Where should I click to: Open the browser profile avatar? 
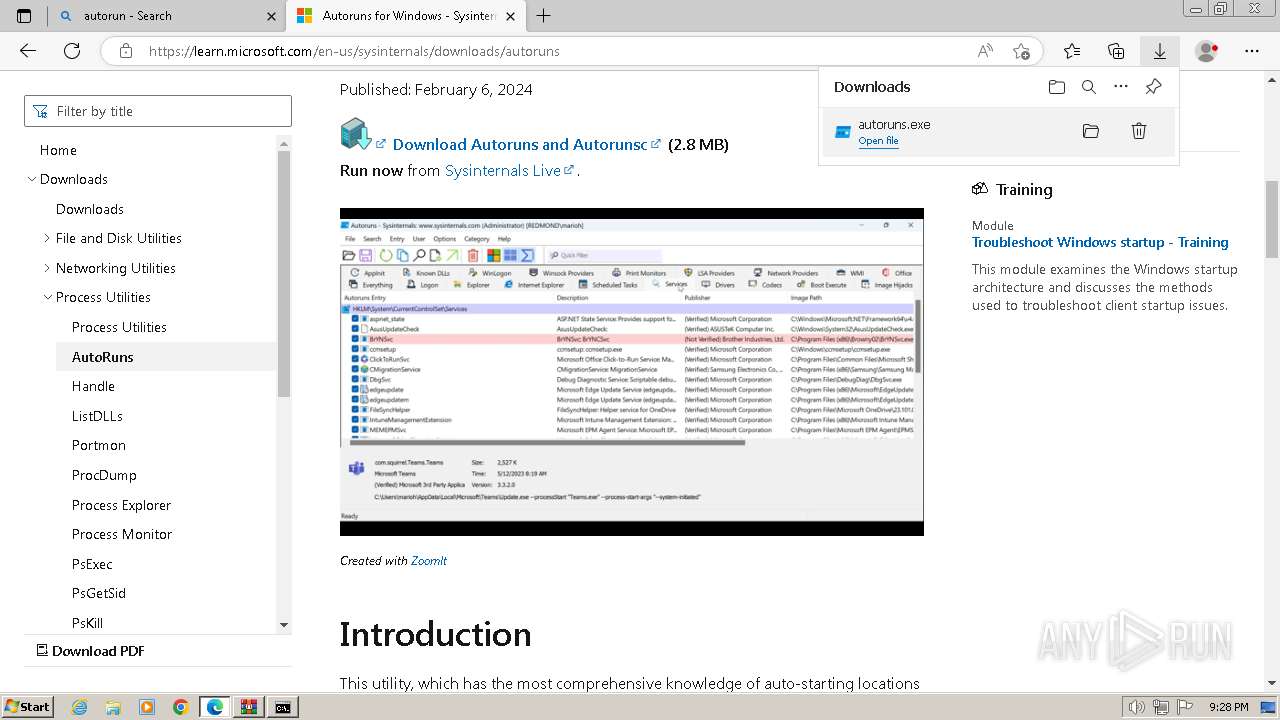coord(1207,51)
